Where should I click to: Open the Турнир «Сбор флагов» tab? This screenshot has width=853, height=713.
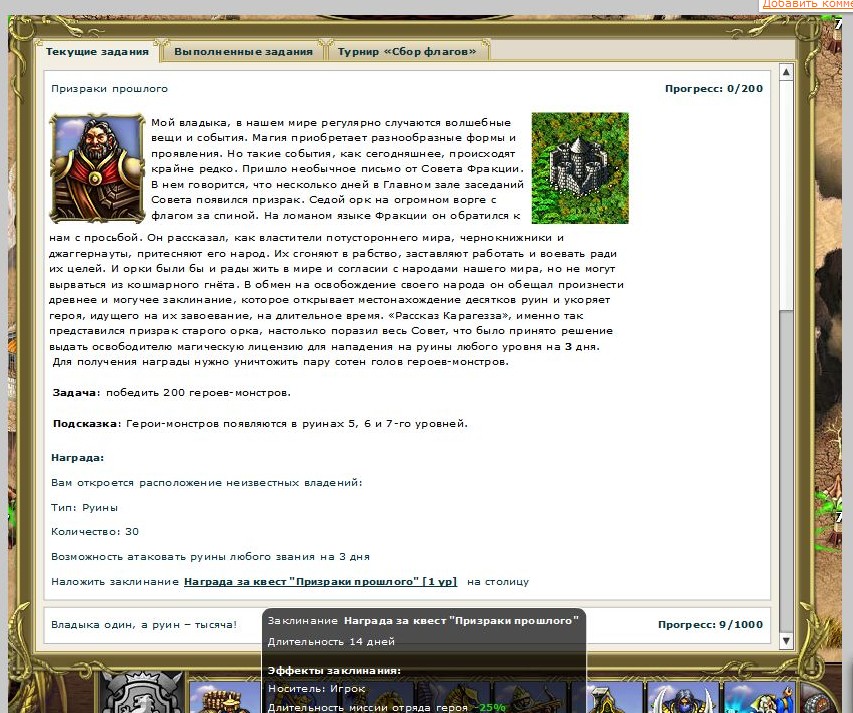[406, 51]
